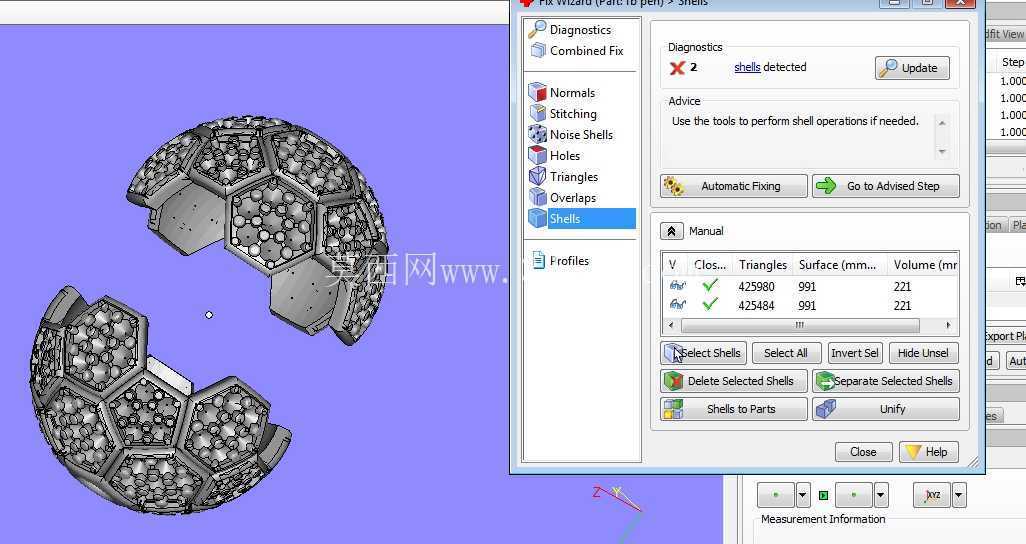Select the 425484 triangles cell
This screenshot has width=1026, height=544.
click(x=756, y=305)
